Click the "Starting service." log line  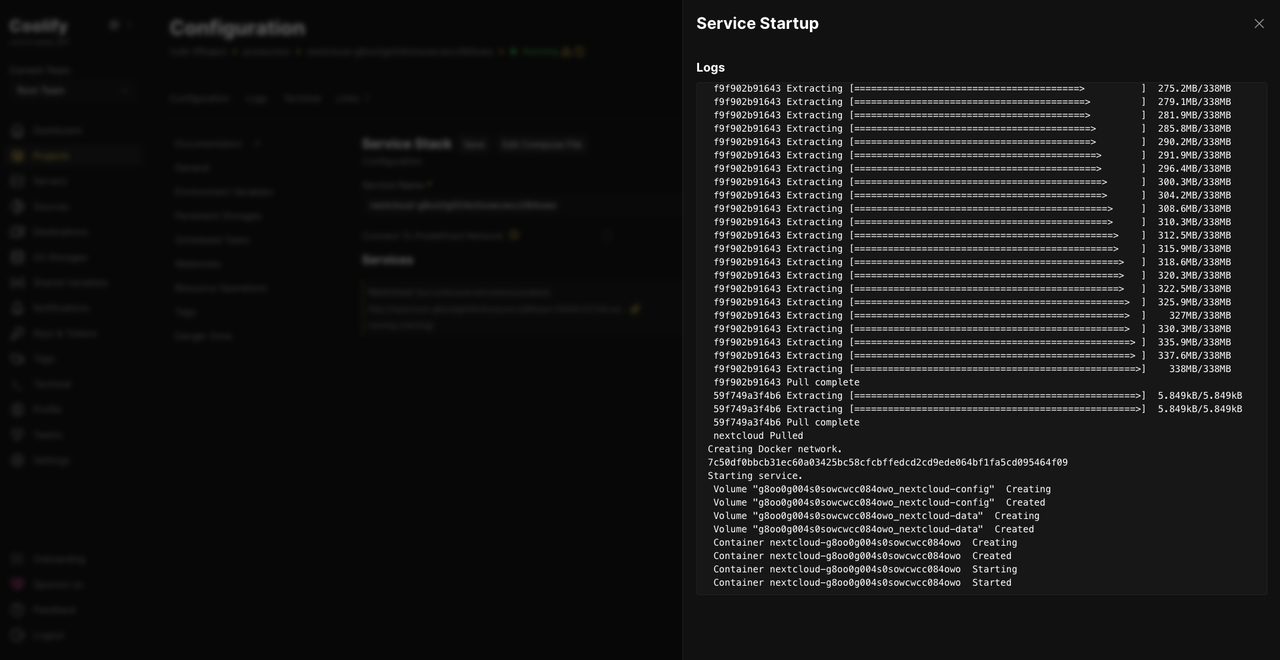pyautogui.click(x=755, y=476)
